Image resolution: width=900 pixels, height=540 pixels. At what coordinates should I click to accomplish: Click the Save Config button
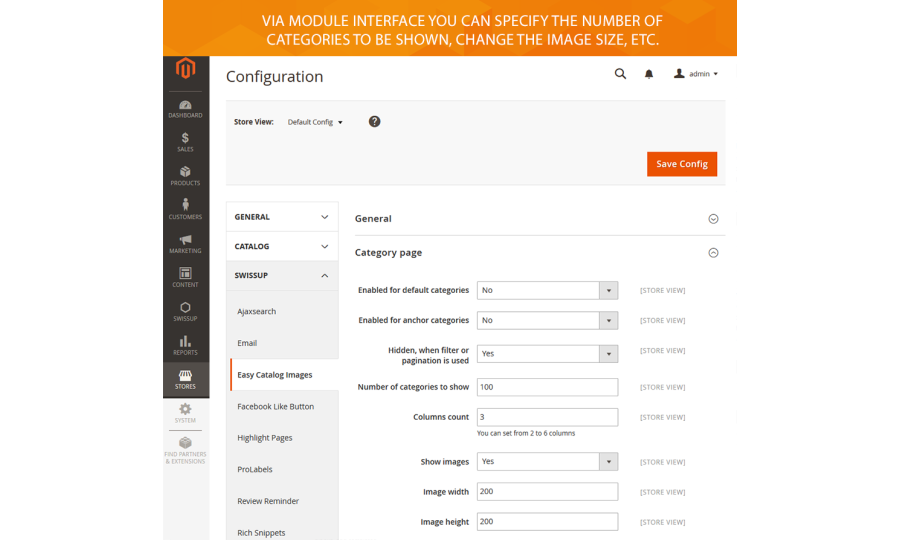pos(681,164)
